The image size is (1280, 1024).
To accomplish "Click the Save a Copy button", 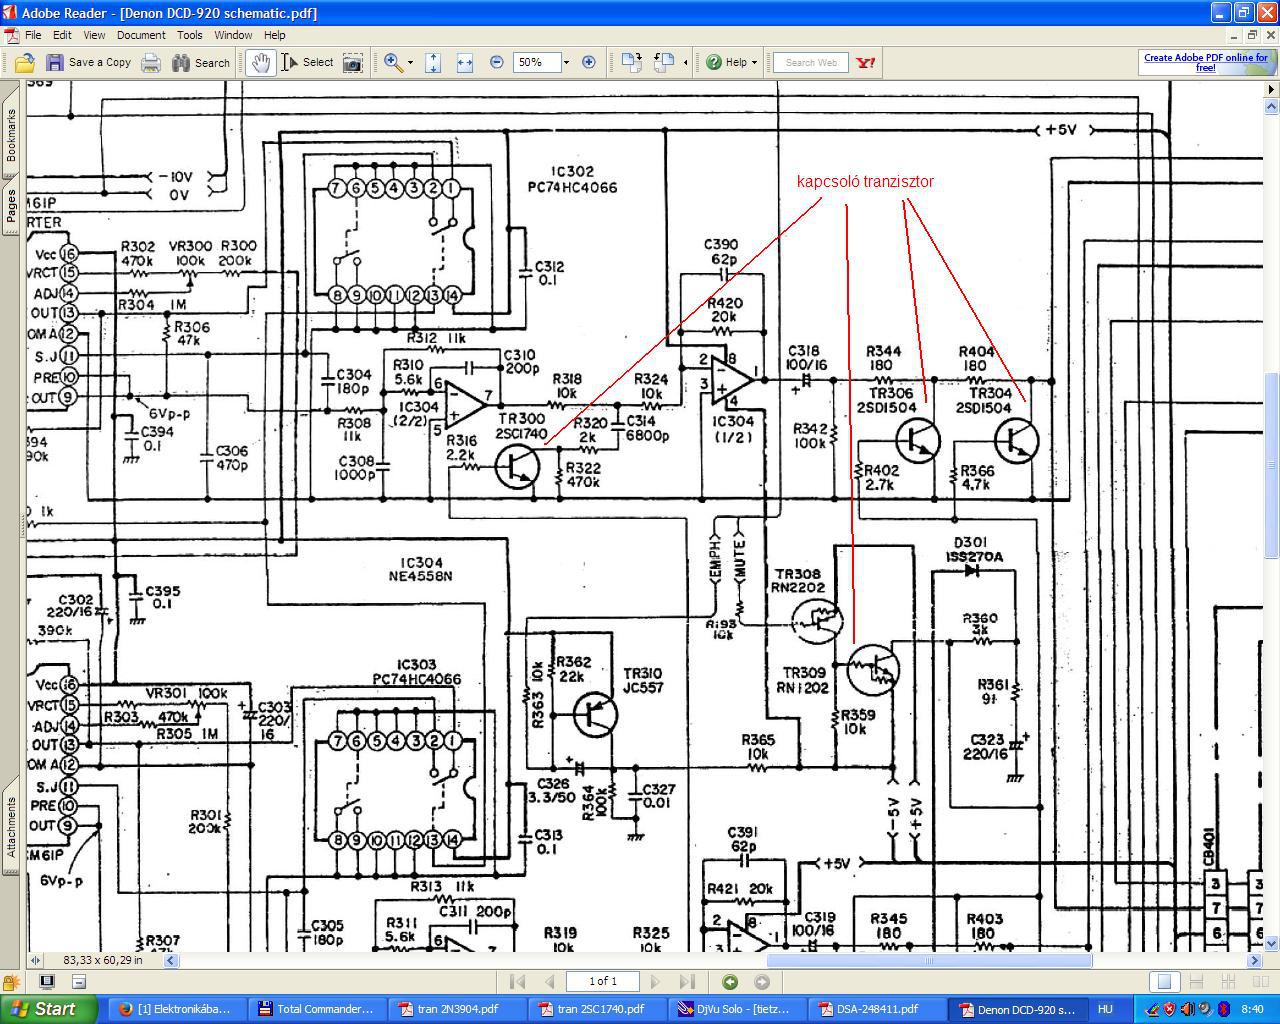I will [88, 63].
